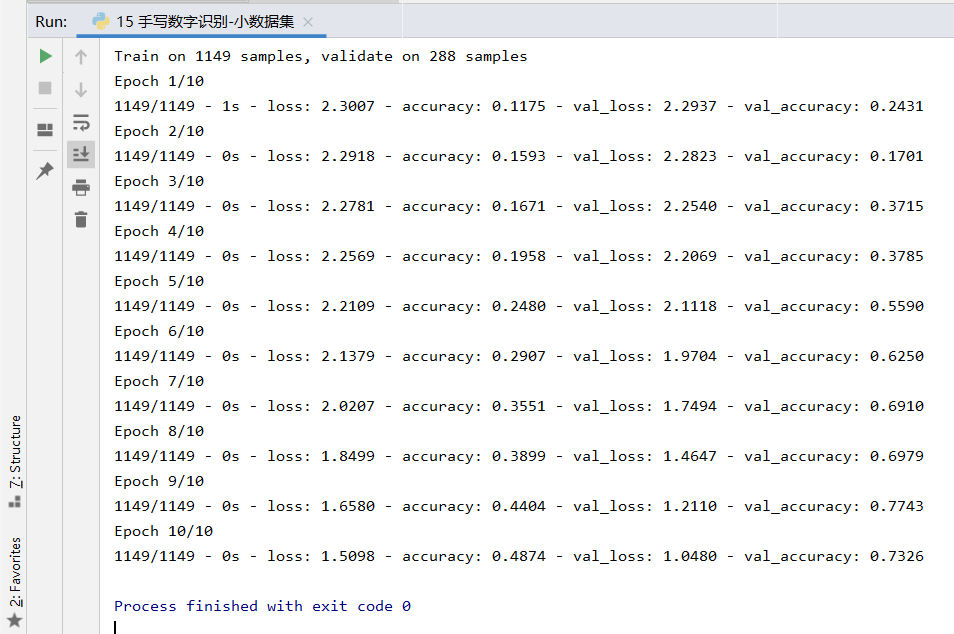Click the accuracy value 0.4874
Image resolution: width=954 pixels, height=634 pixels.
point(519,556)
